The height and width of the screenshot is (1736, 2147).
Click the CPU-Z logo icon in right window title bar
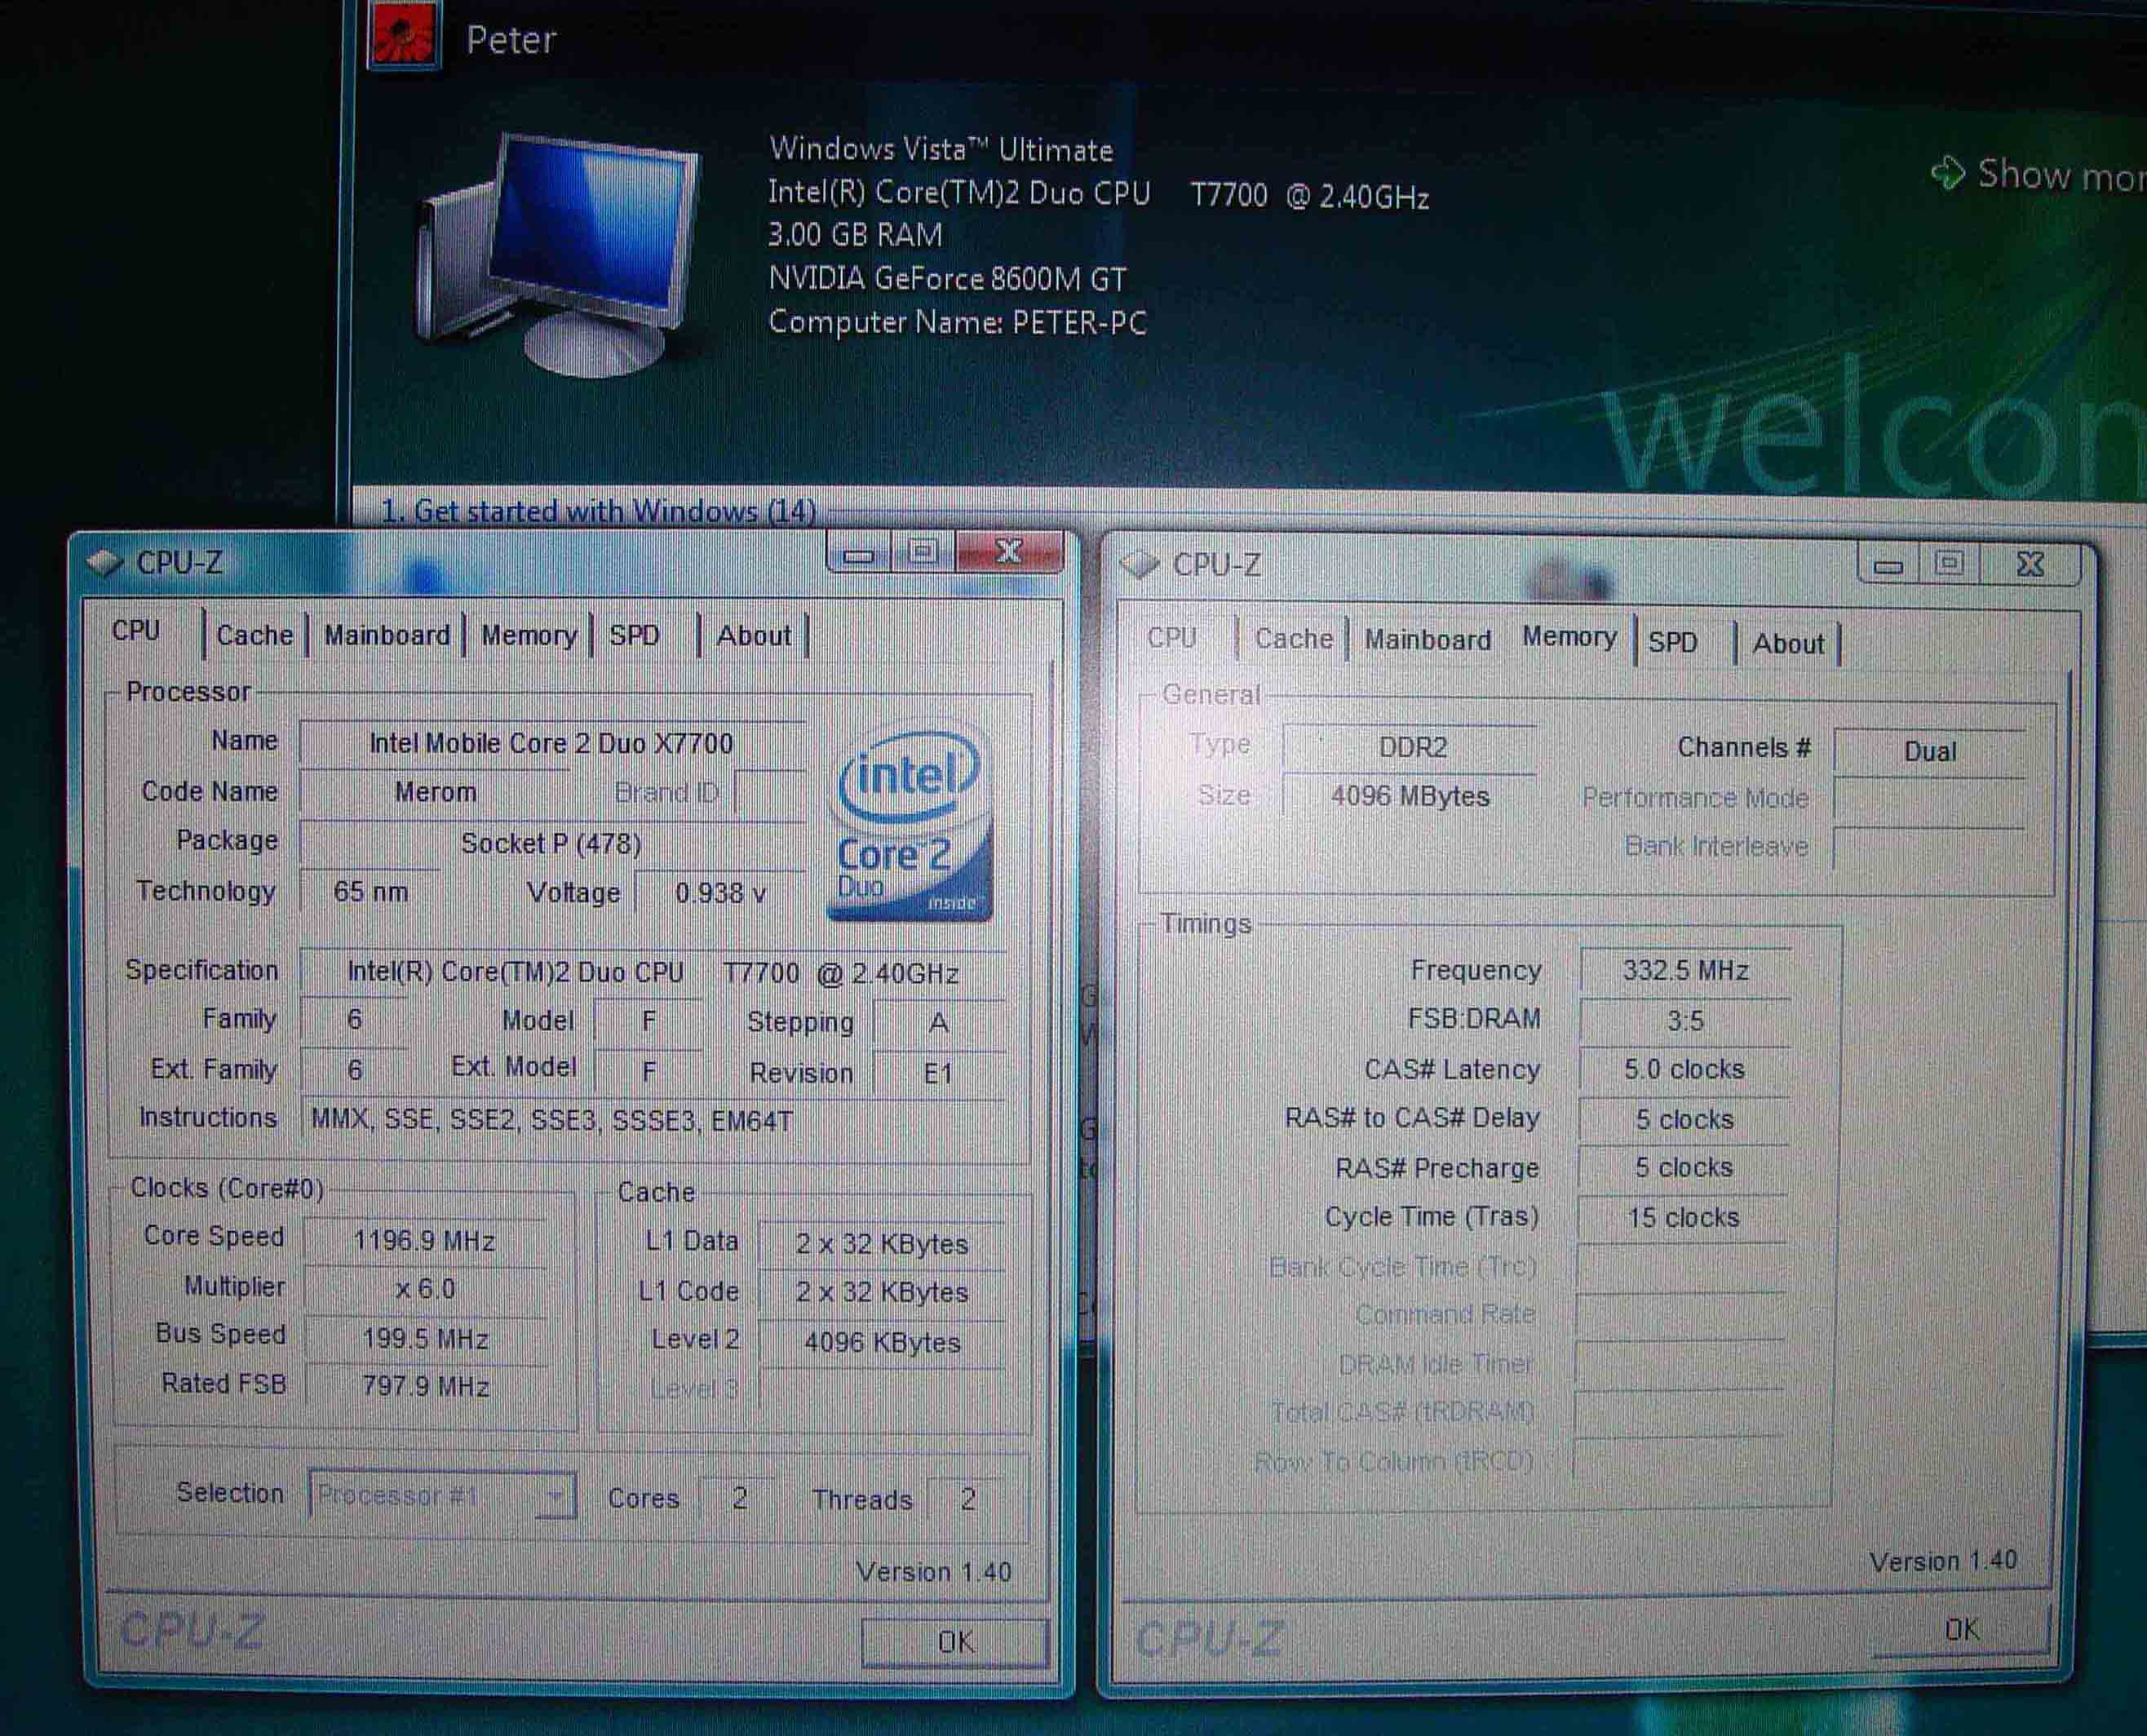(1139, 564)
